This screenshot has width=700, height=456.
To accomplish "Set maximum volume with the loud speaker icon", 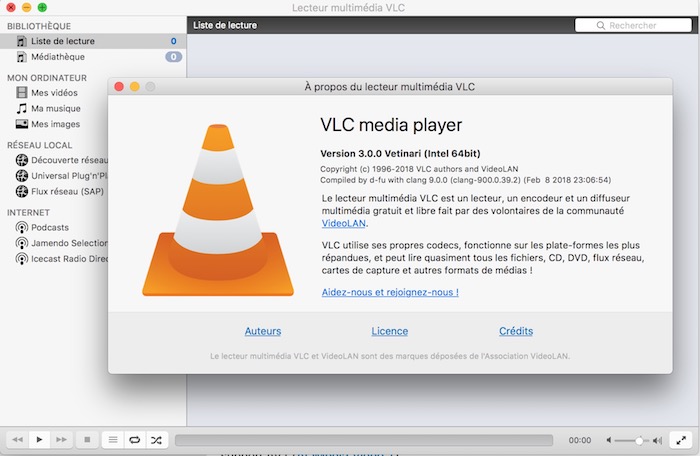I will point(657,440).
